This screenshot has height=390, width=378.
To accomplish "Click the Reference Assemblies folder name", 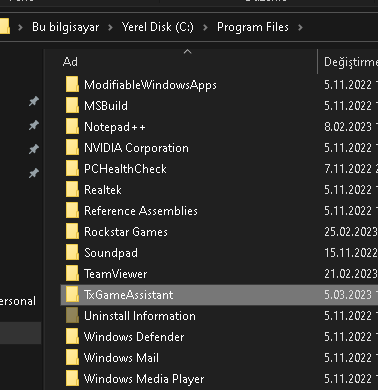I will coord(141,211).
